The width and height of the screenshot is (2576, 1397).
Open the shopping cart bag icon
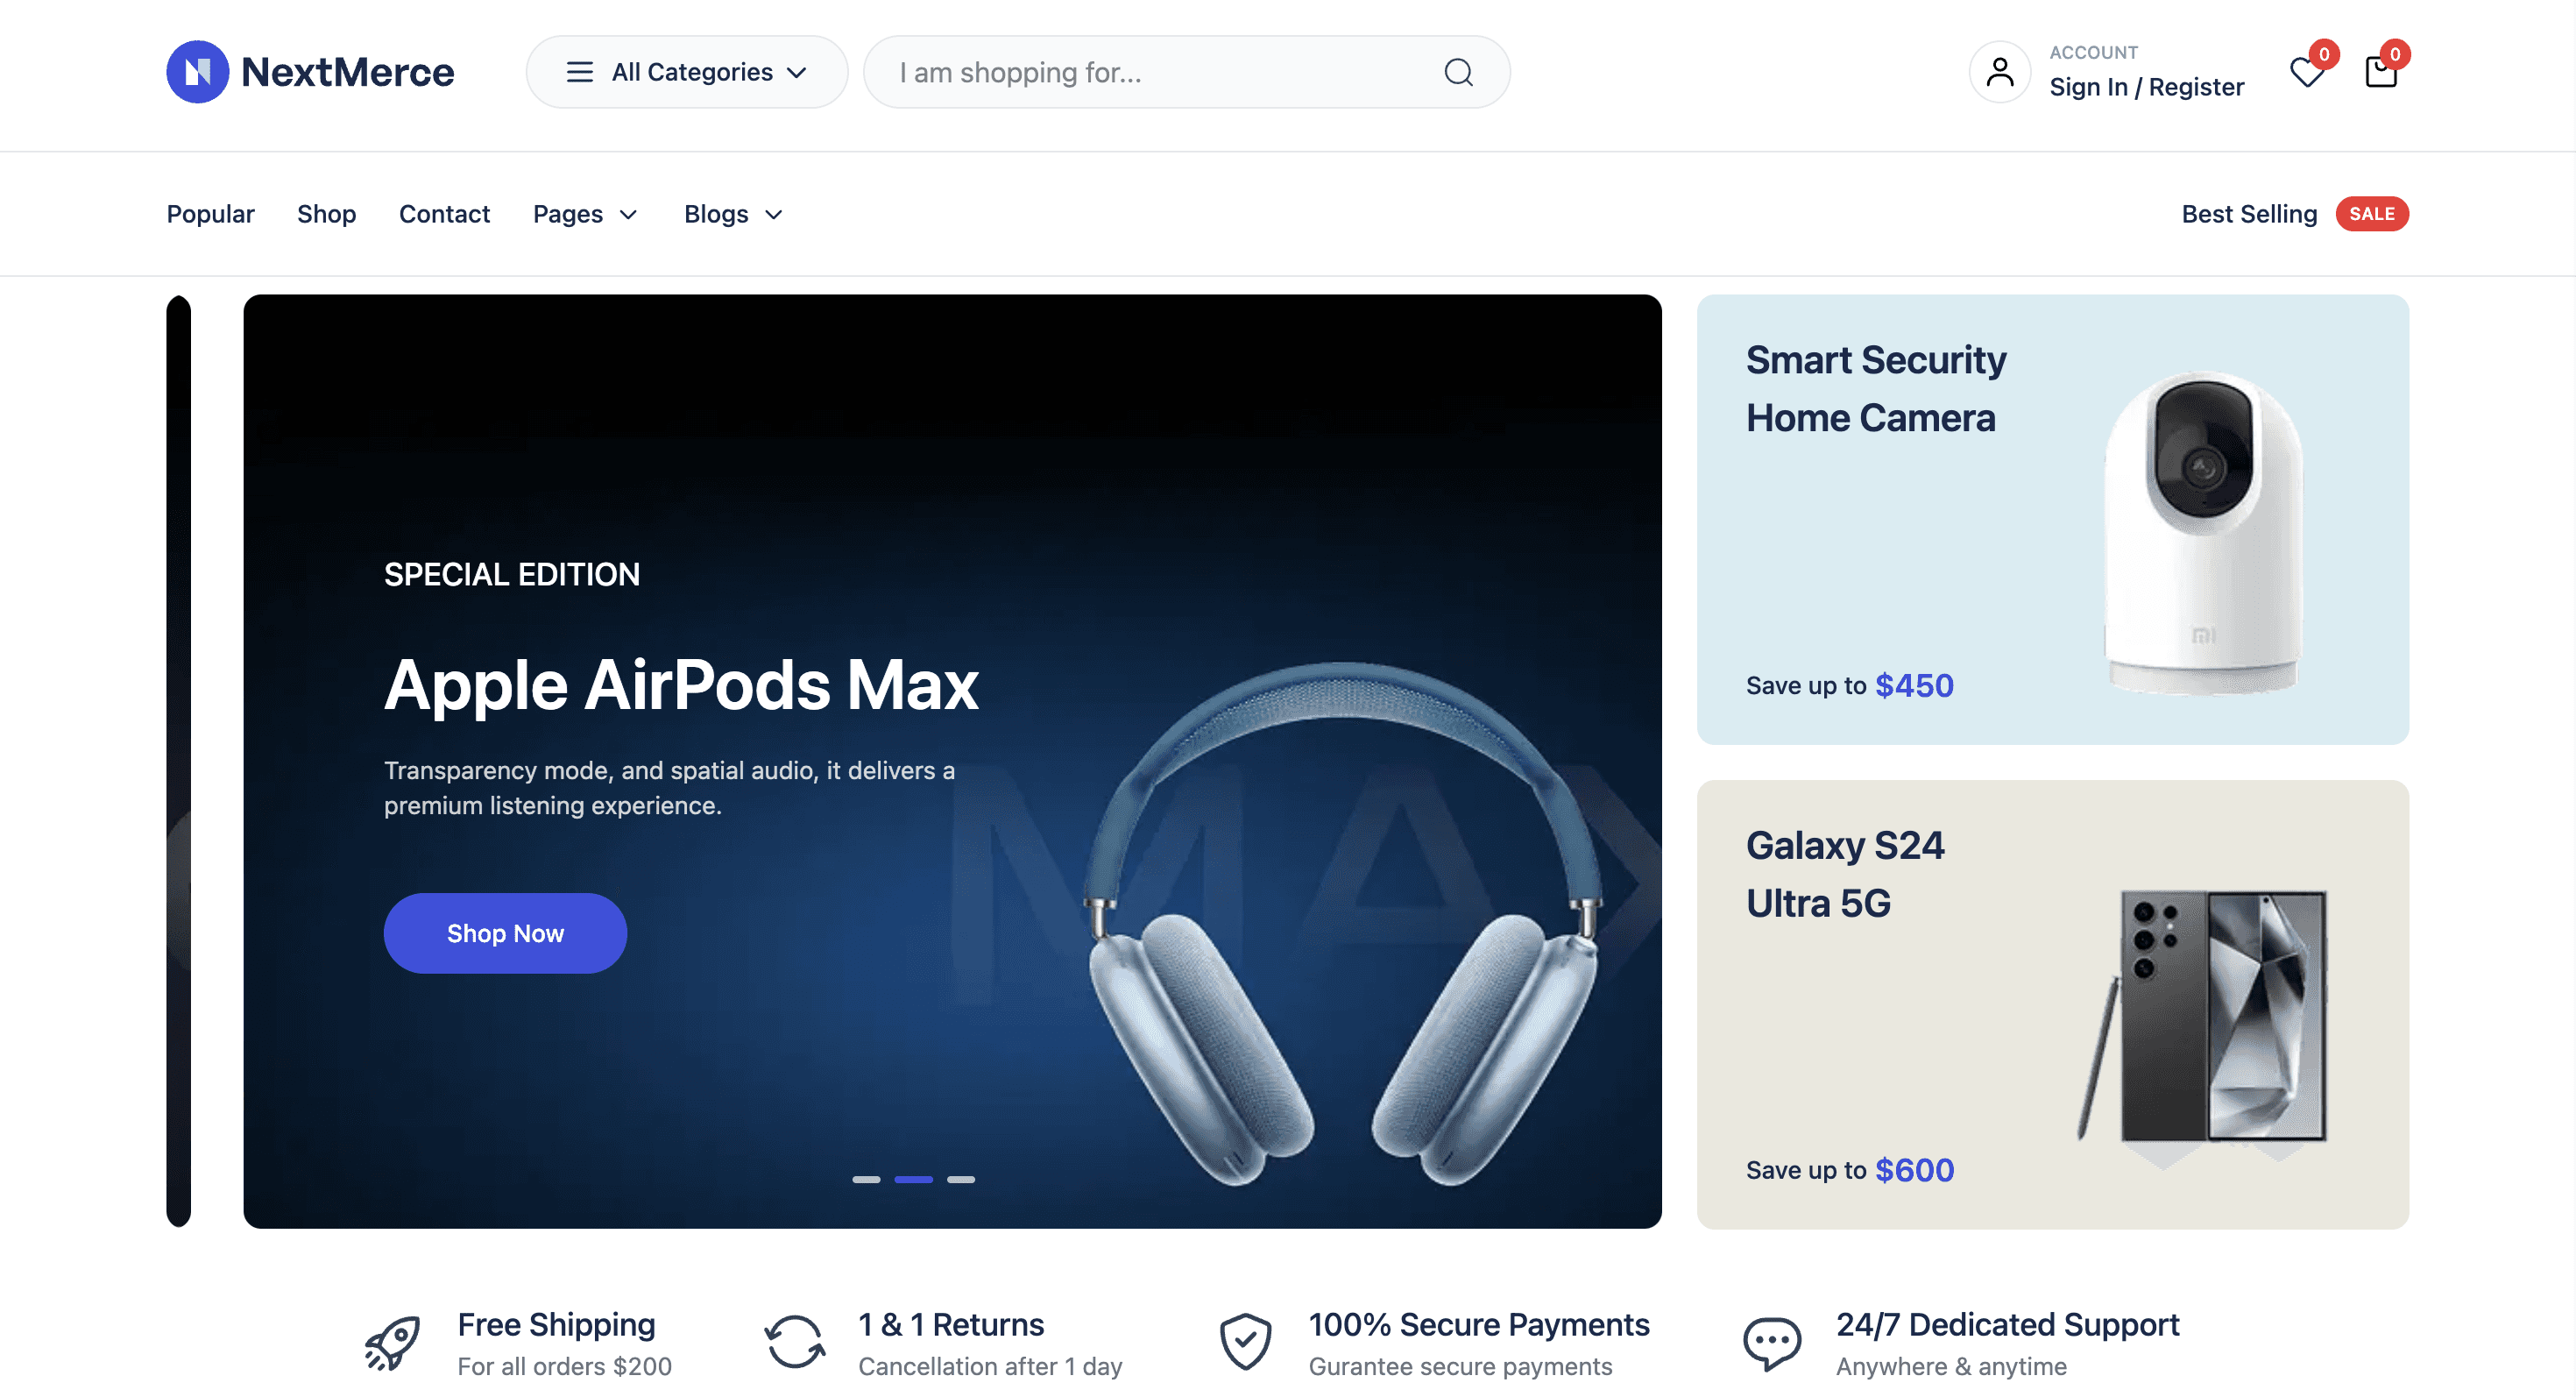click(2380, 72)
